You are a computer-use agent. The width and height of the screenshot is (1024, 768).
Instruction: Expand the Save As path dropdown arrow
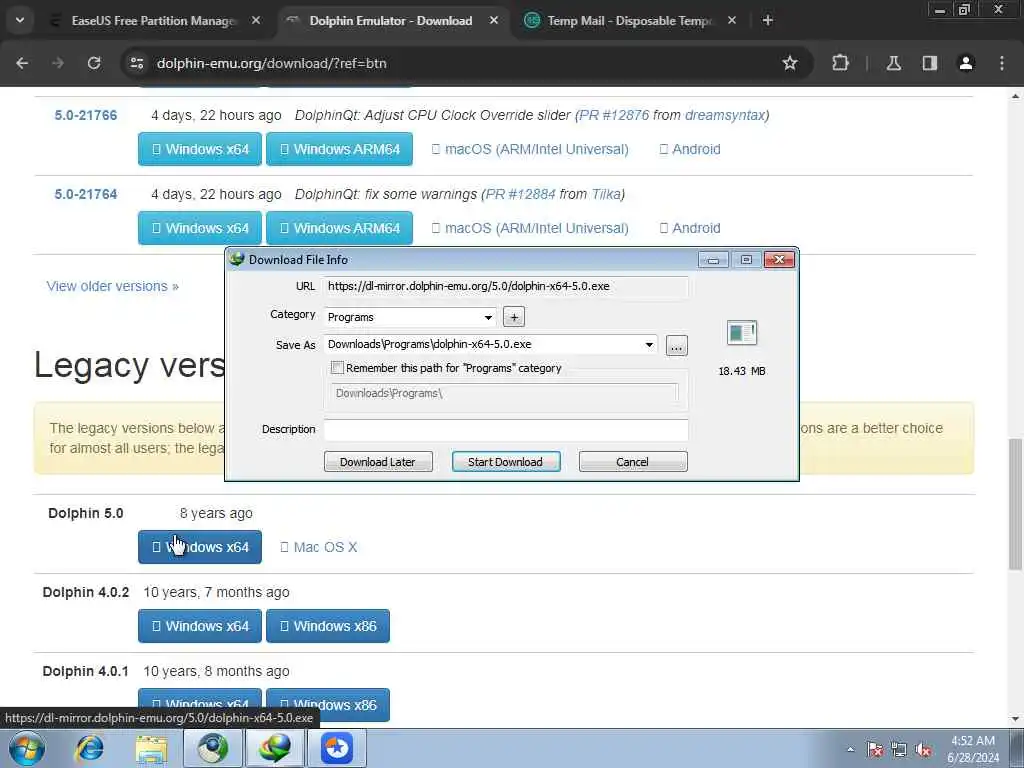pos(648,344)
